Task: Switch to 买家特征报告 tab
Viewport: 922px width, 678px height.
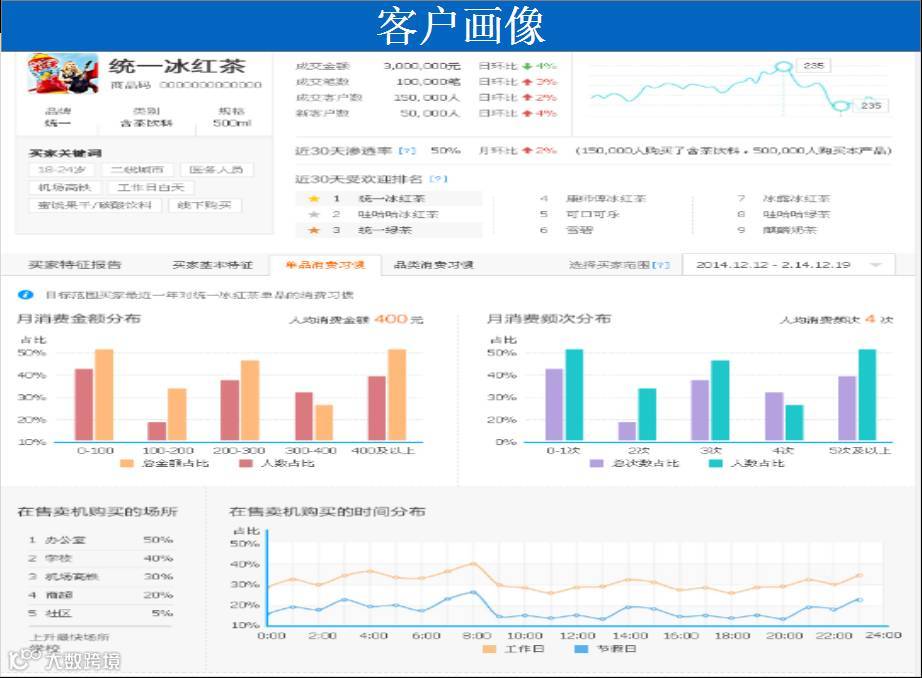Action: click(75, 265)
